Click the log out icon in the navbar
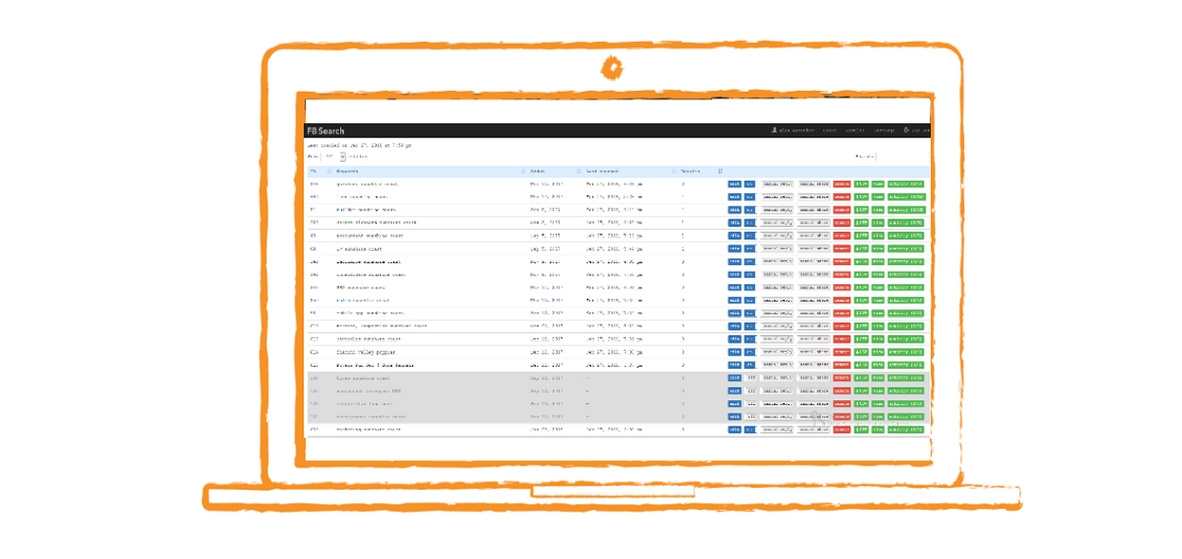This screenshot has height=559, width=1182. (x=906, y=131)
